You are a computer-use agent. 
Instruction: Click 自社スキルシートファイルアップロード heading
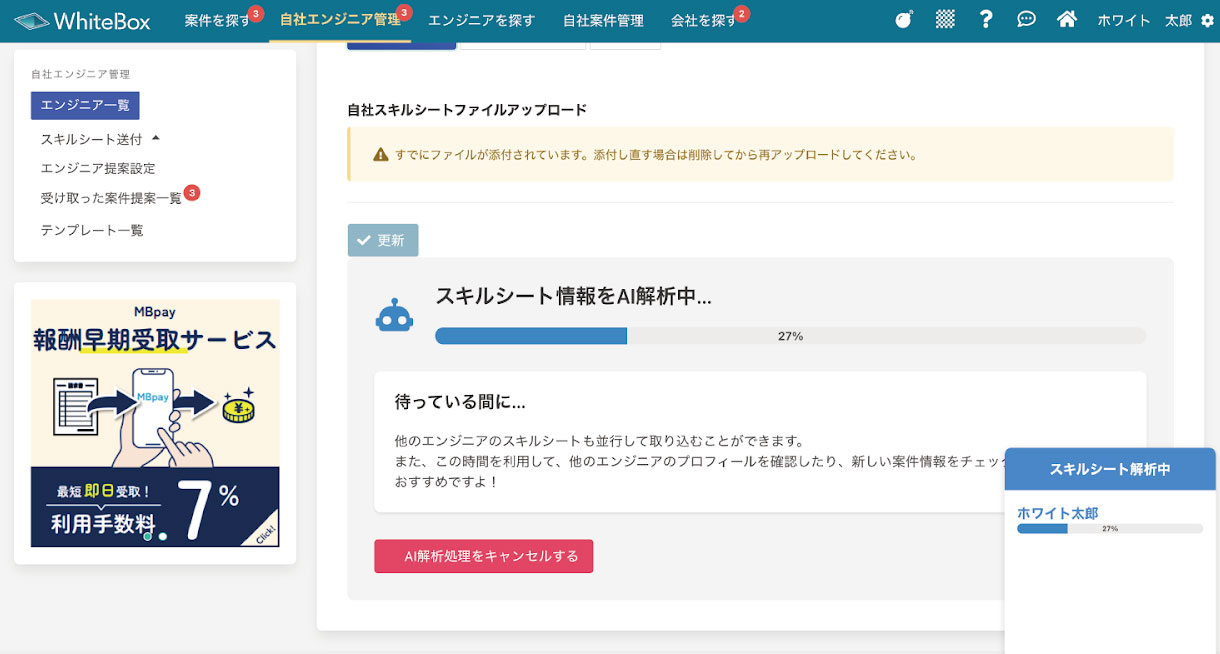(x=467, y=110)
